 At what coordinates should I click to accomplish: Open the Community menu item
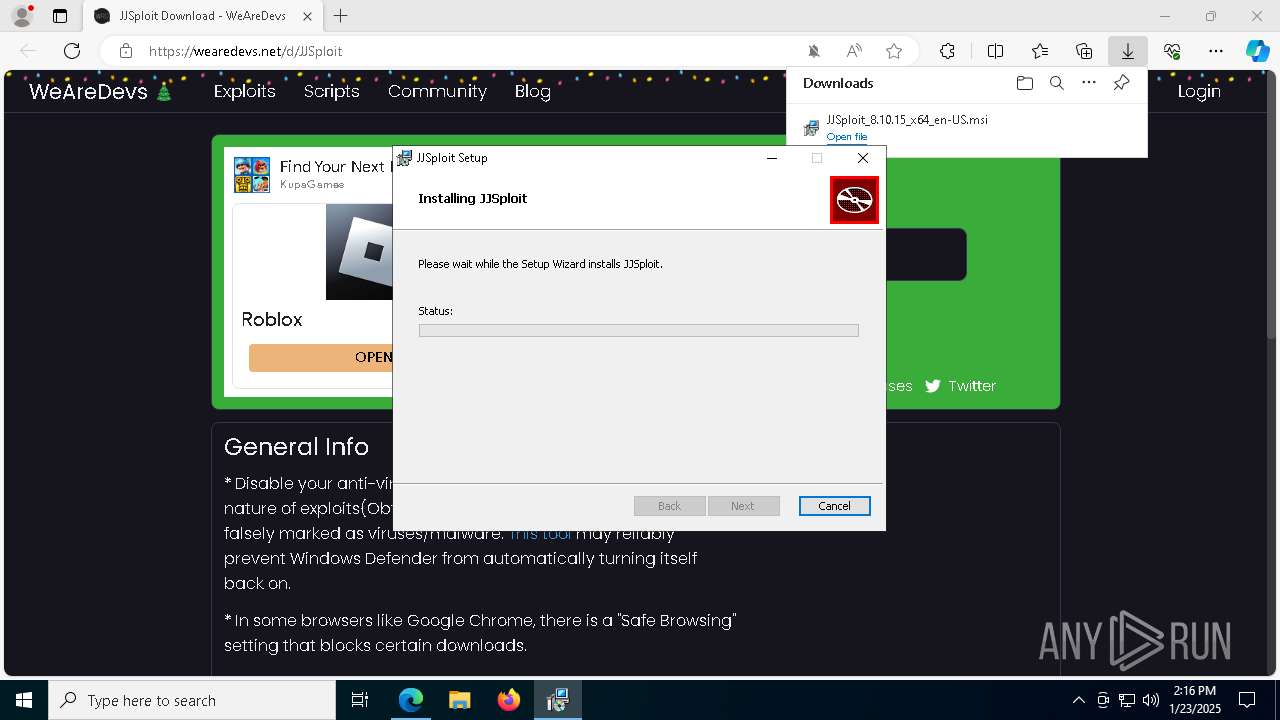[x=437, y=91]
